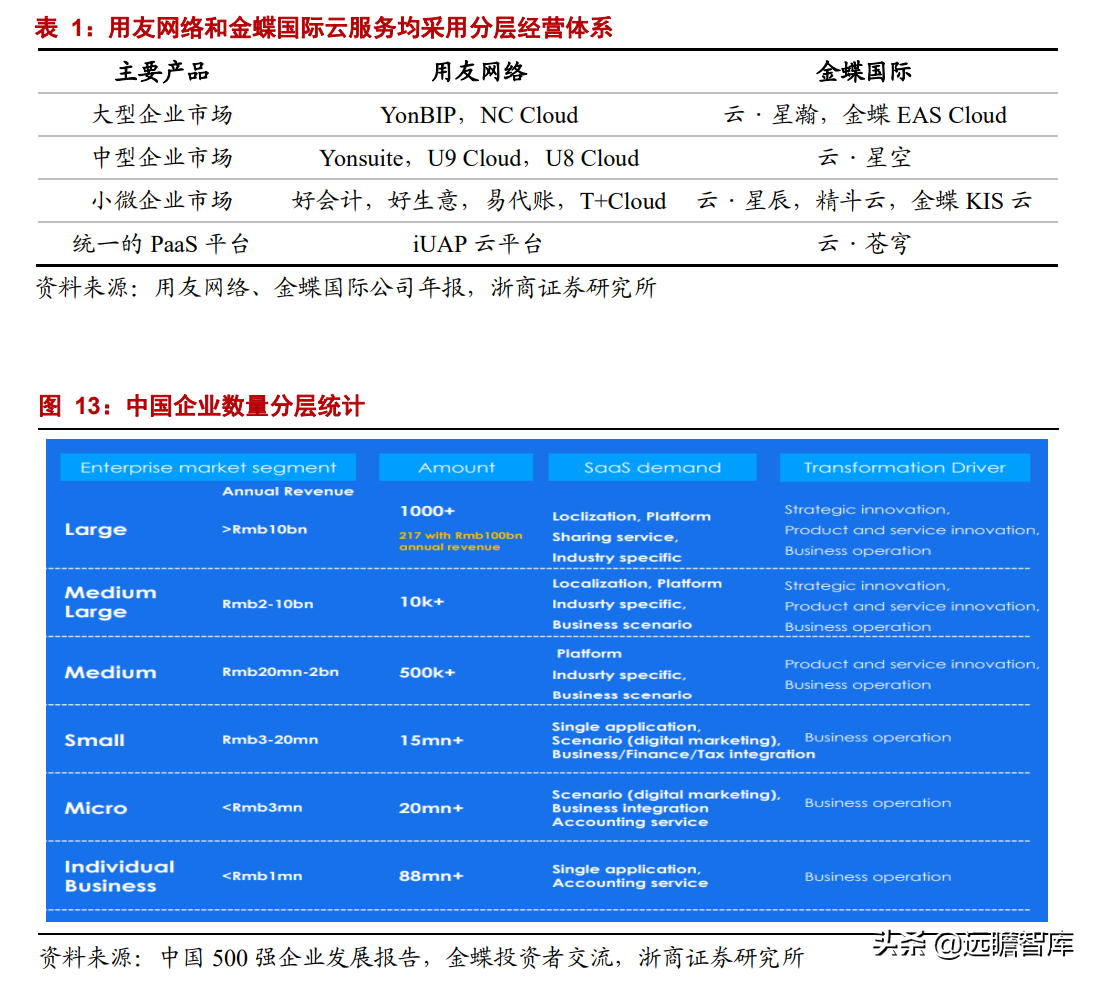
Task: Click the 'SaaS demand' header box
Action: (653, 467)
